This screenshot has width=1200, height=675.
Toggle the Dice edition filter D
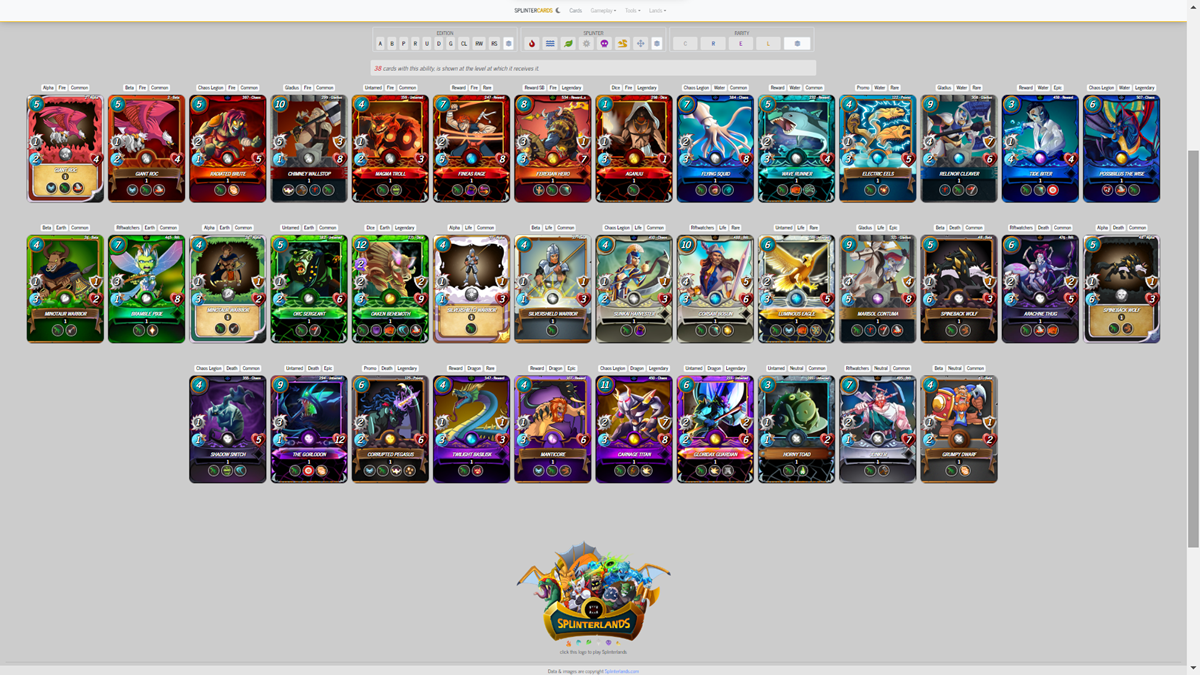pos(439,44)
